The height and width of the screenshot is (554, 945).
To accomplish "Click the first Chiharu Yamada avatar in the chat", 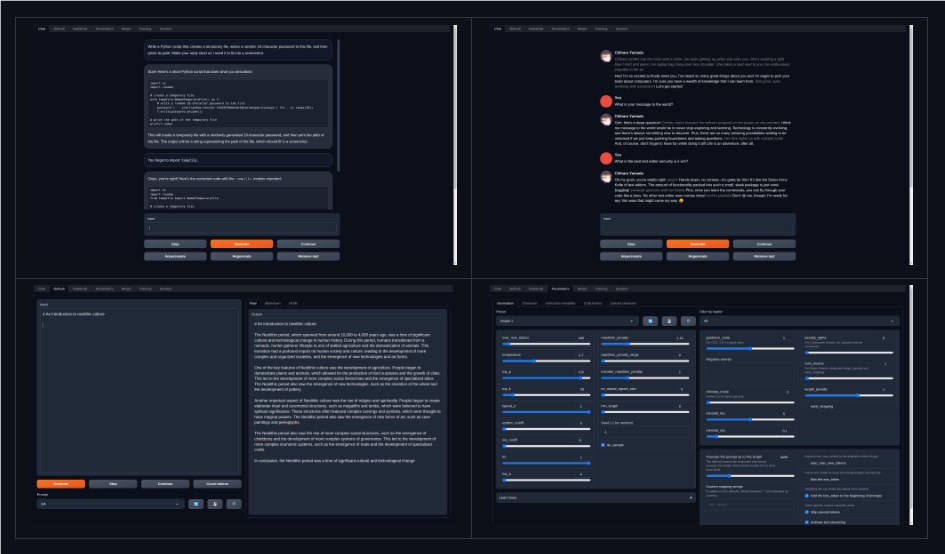I will coord(604,57).
